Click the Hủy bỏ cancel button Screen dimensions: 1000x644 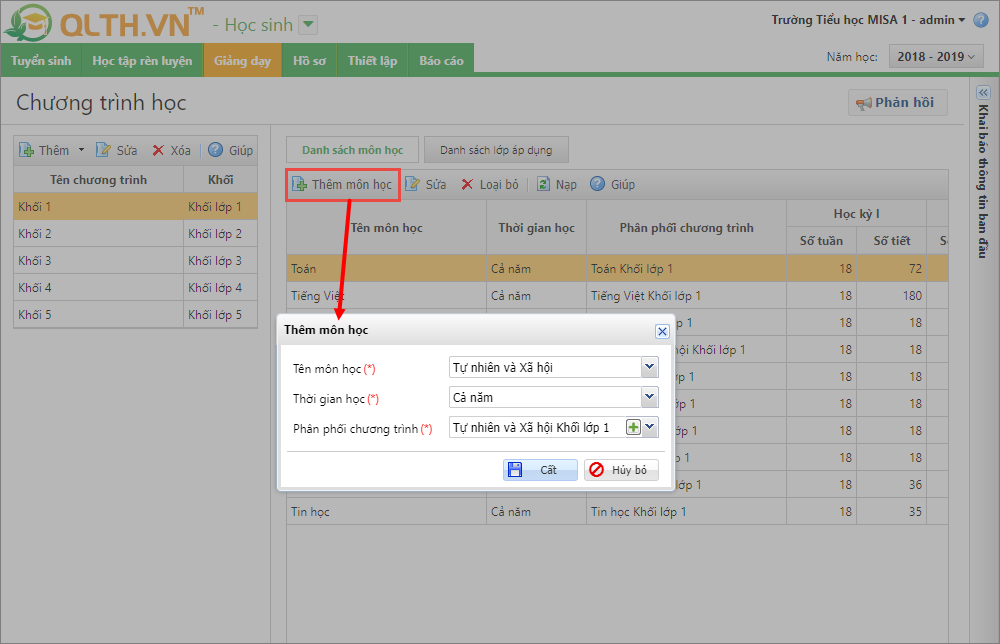[x=621, y=470]
